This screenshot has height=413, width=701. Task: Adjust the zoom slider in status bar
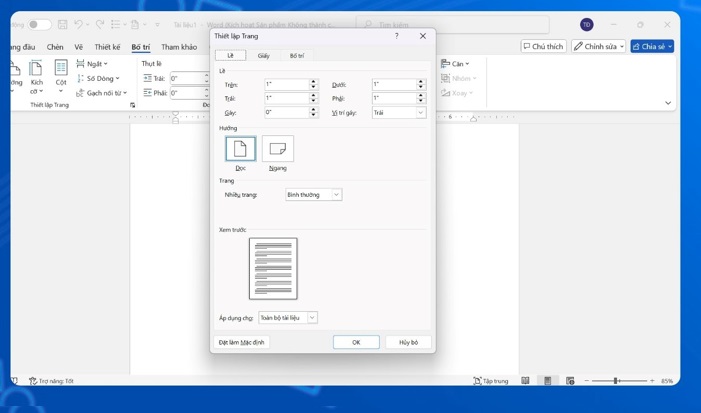[x=615, y=381]
